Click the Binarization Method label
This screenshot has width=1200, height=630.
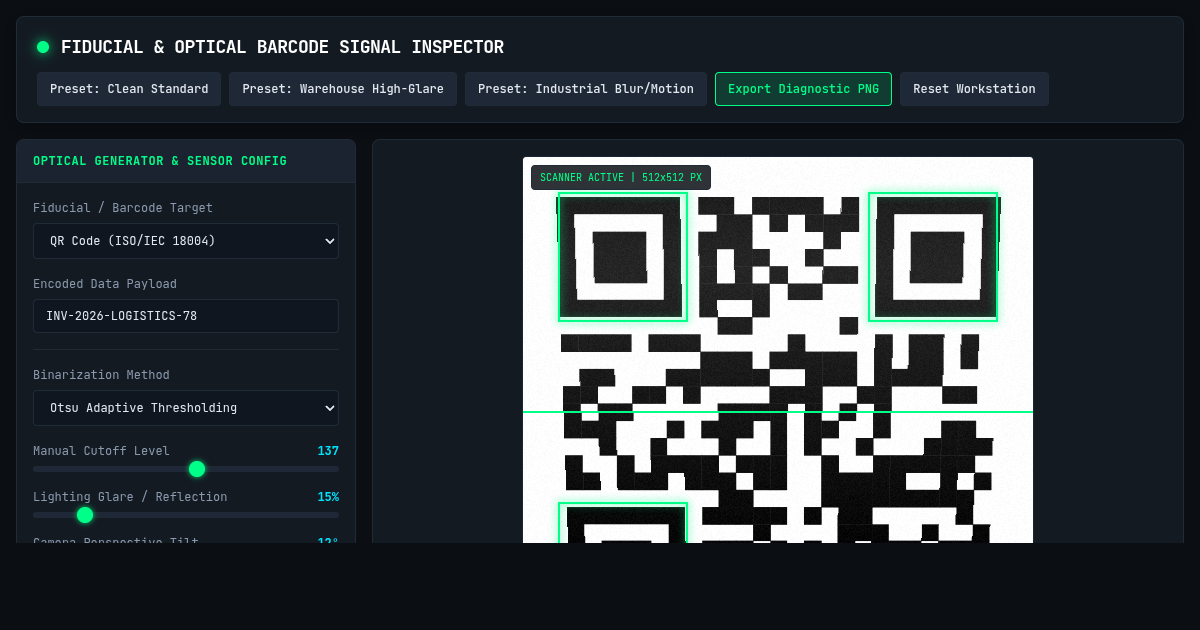click(x=101, y=375)
